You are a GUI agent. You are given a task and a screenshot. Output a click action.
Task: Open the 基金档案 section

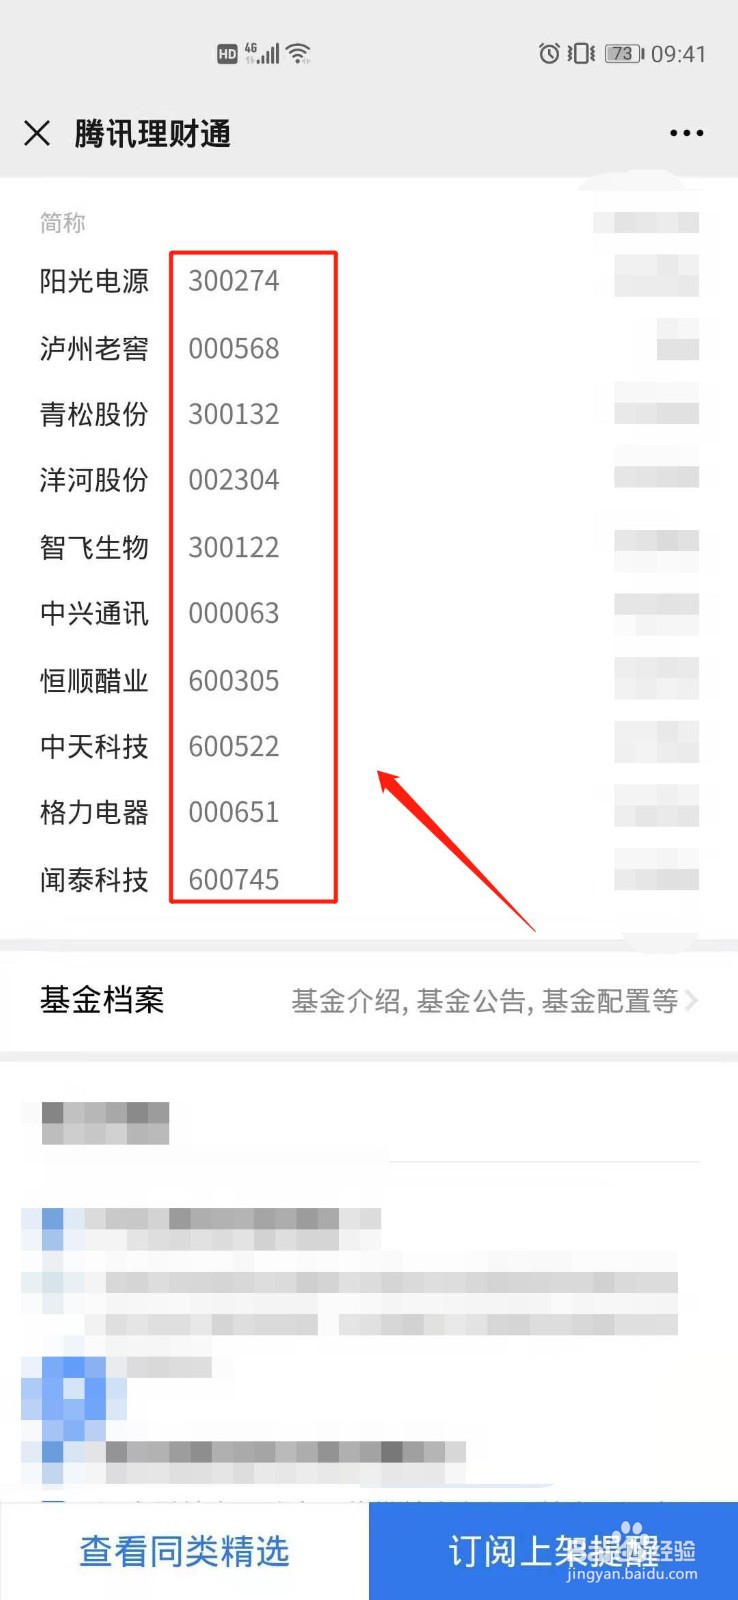[369, 1000]
